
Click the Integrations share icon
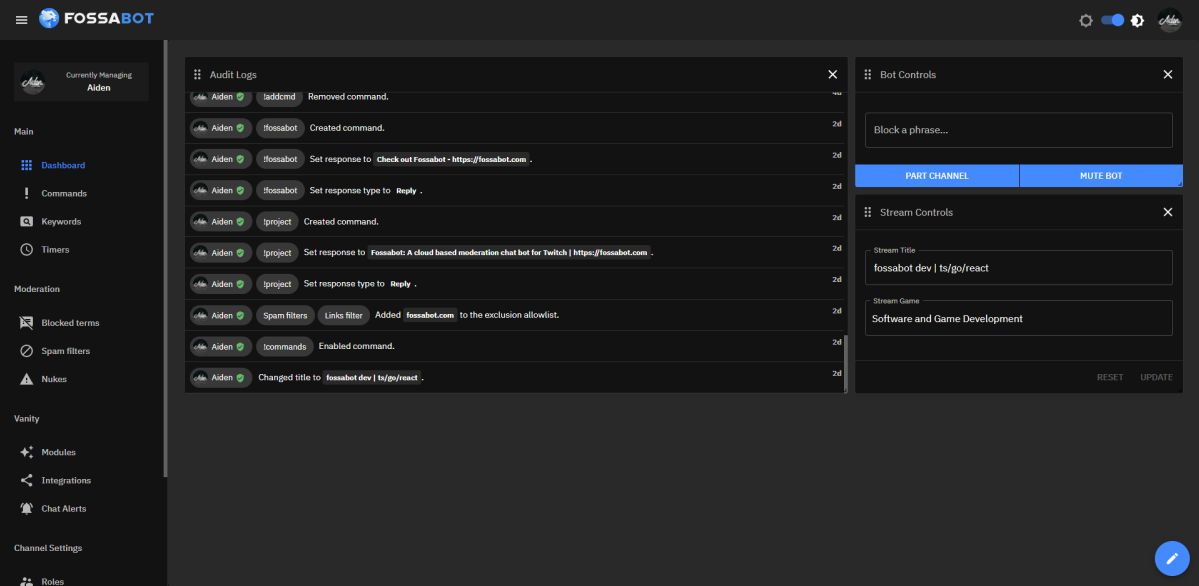[26, 480]
